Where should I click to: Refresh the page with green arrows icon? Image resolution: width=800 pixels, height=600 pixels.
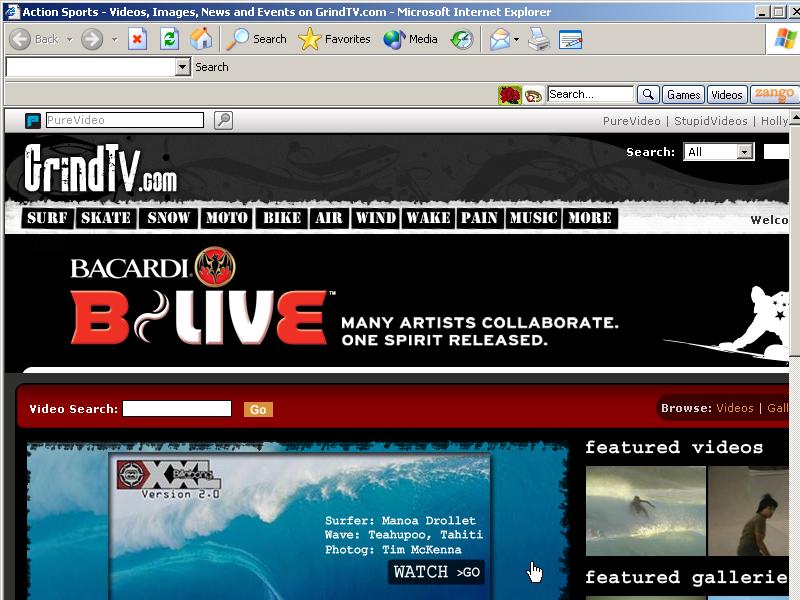169,39
